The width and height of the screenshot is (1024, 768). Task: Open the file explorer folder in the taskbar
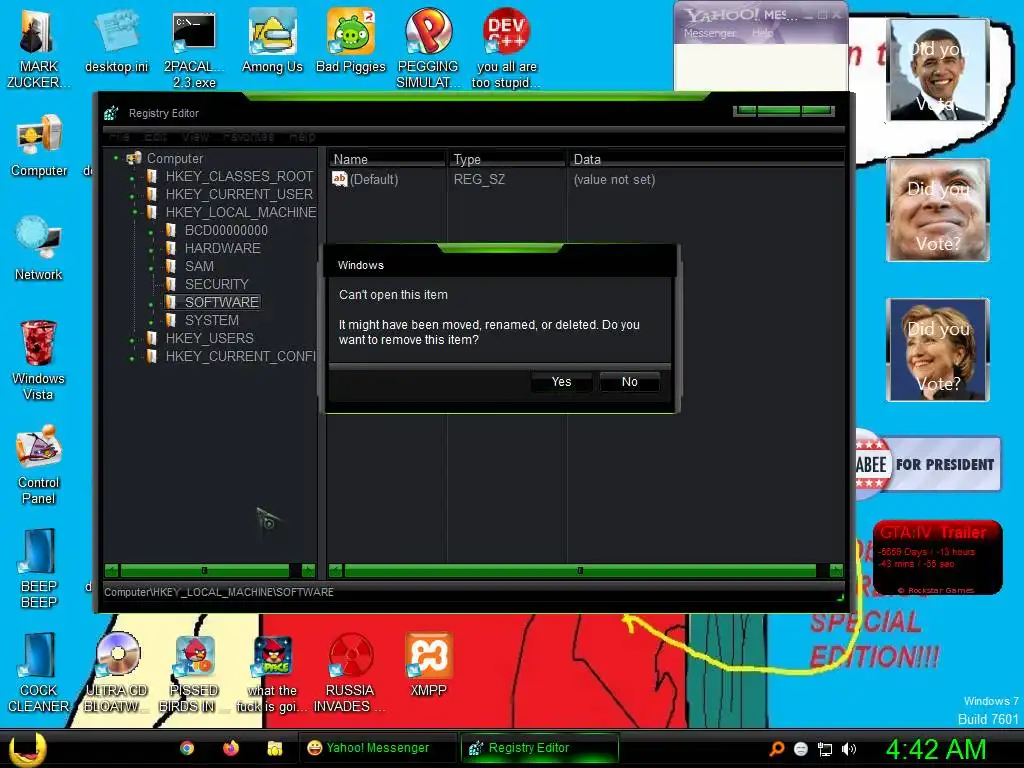275,748
